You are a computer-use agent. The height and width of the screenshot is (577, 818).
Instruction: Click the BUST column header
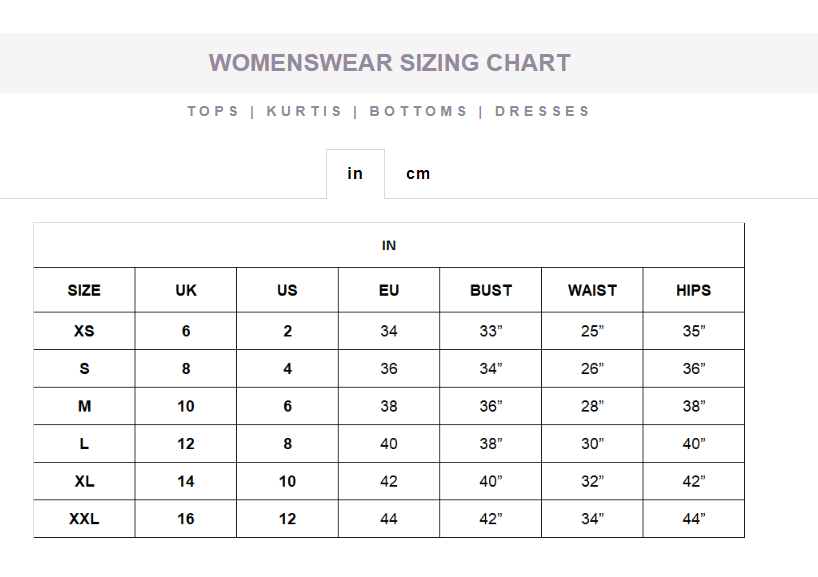491,290
